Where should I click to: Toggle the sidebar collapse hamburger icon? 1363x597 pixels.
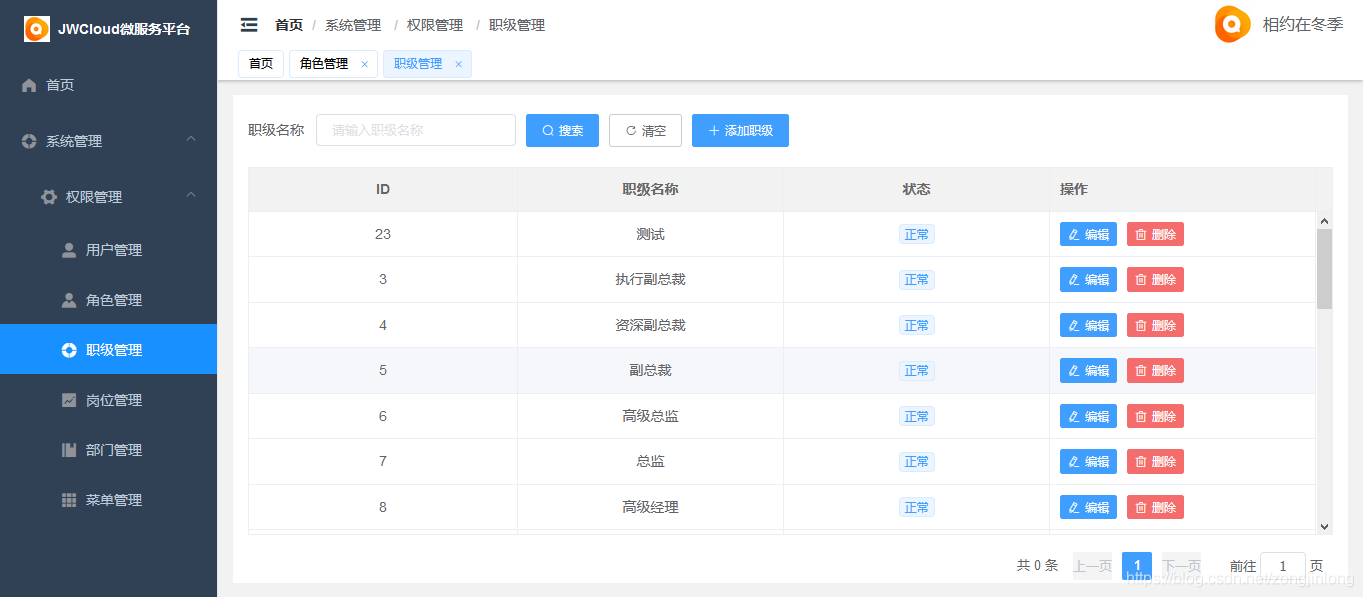[x=249, y=25]
